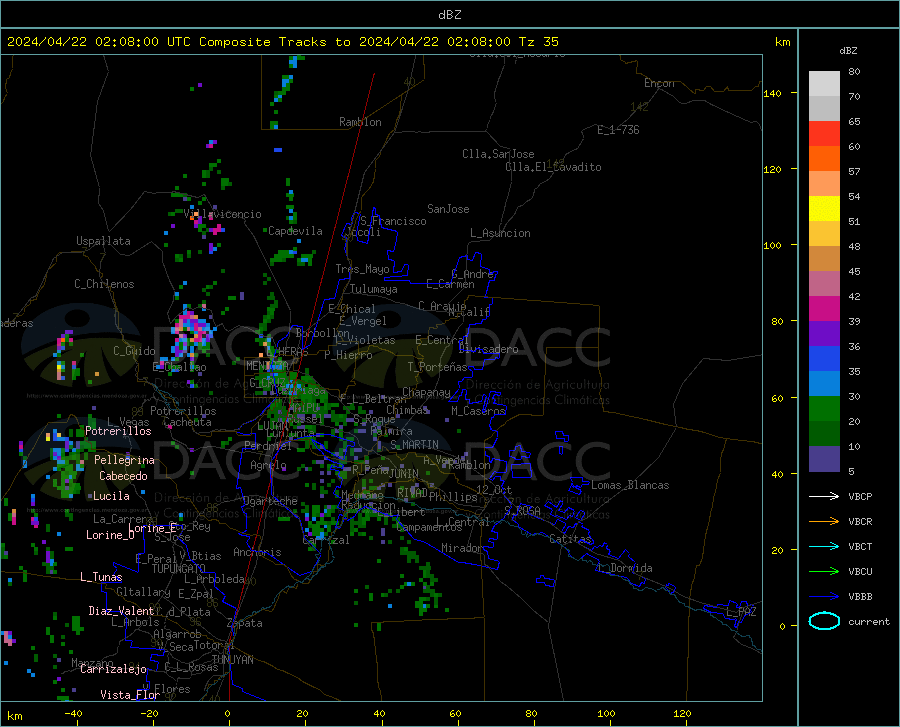Click the 120 km tick on horizontal axis

click(x=682, y=714)
